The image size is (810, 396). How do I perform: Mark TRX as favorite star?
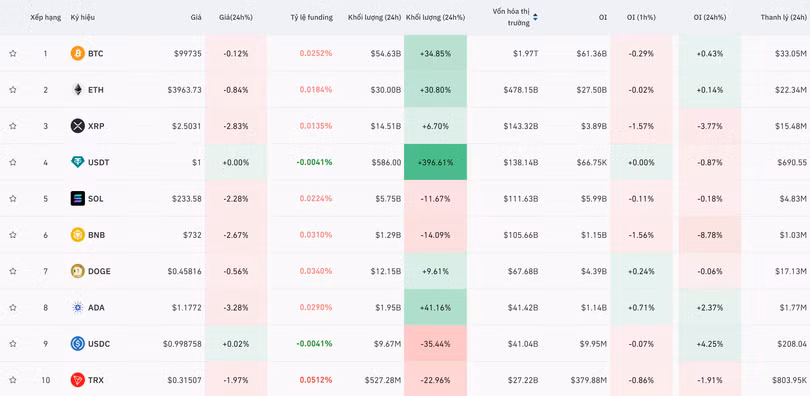point(13,380)
